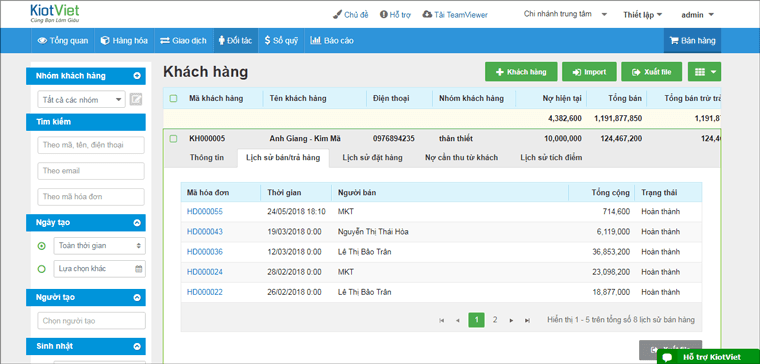Open the admin account menu

coord(697,15)
